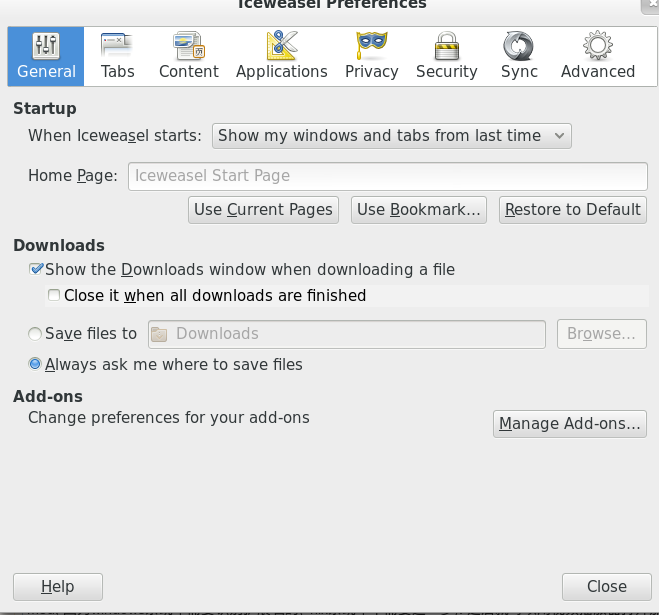Select the General sliders icon
659x615 pixels.
[46, 46]
